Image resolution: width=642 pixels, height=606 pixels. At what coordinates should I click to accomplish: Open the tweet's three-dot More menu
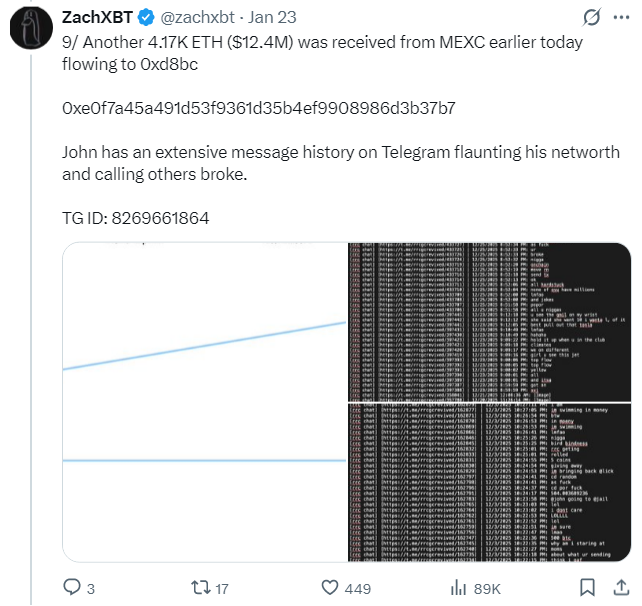click(619, 18)
